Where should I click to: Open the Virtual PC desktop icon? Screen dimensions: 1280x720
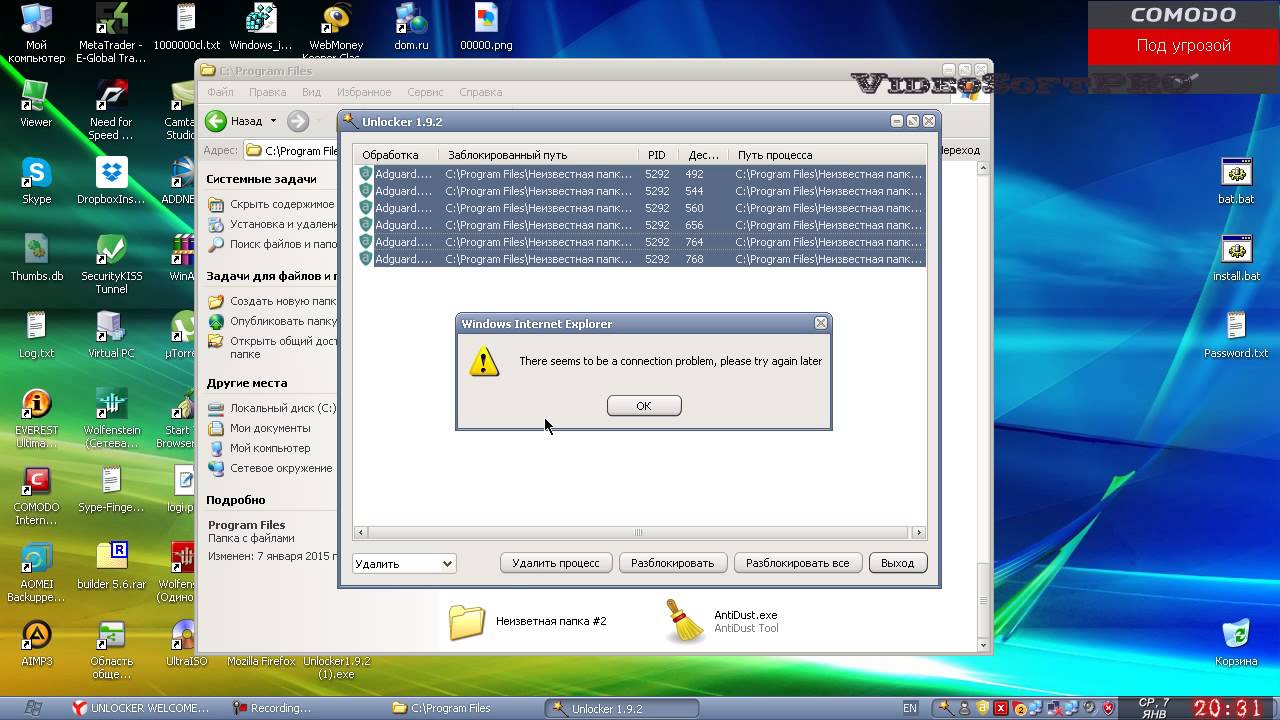click(111, 335)
